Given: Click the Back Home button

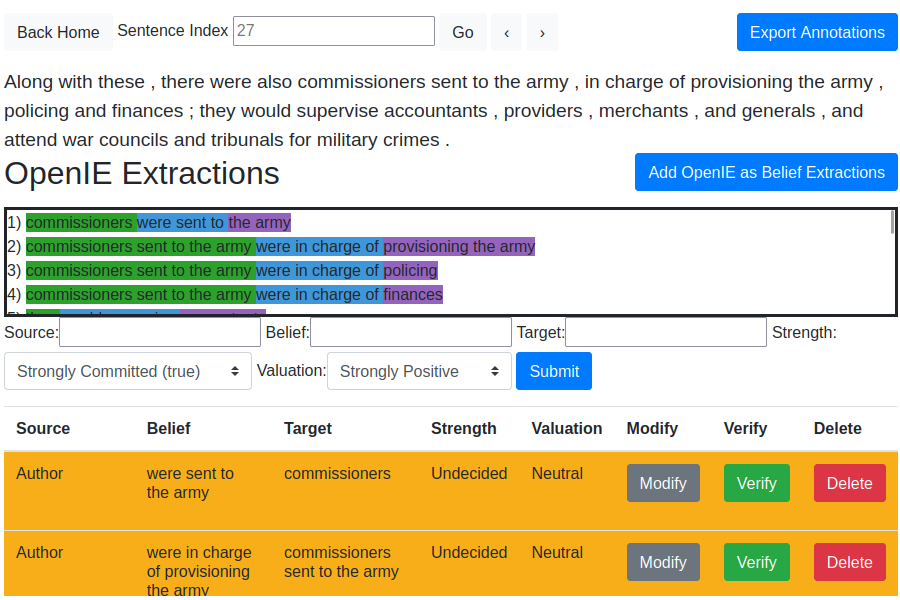Looking at the screenshot, I should point(58,32).
